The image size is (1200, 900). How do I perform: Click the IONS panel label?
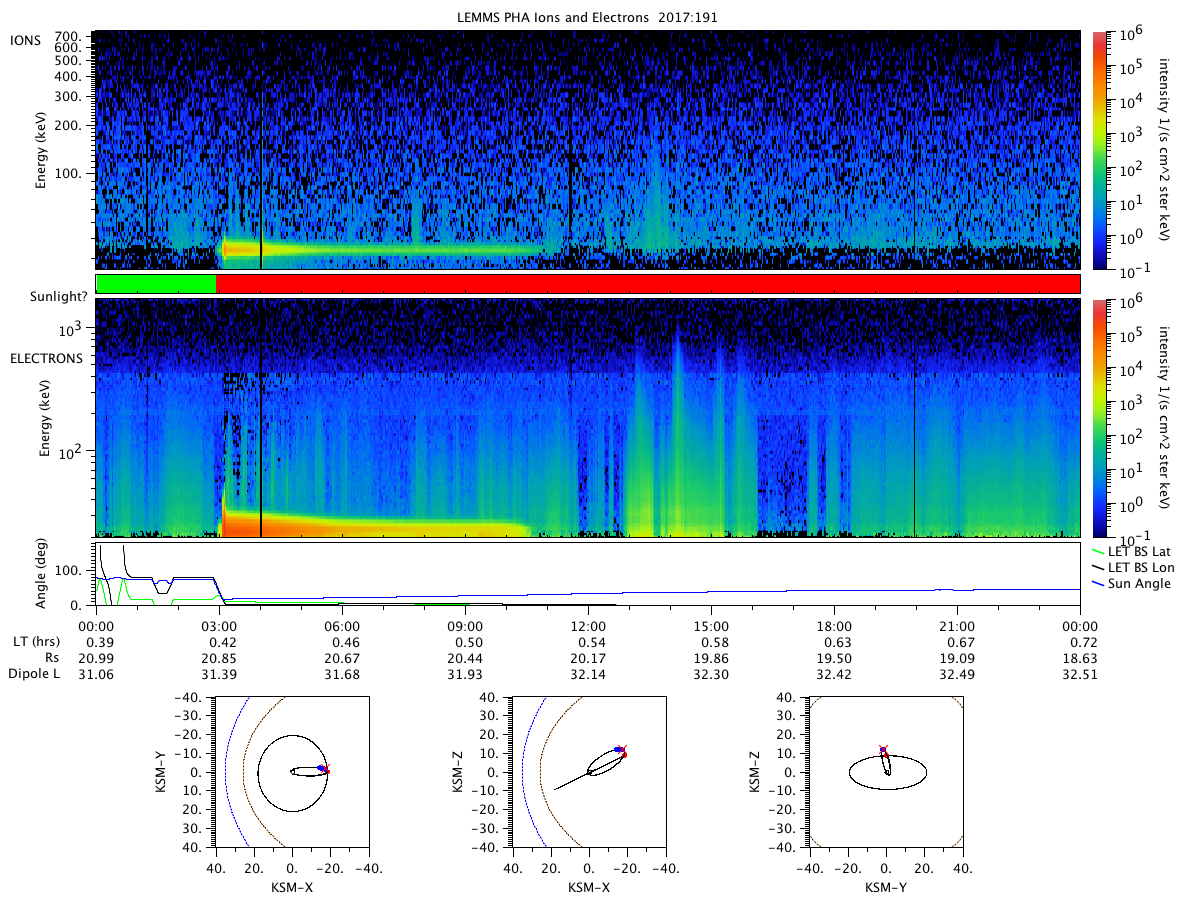25,39
